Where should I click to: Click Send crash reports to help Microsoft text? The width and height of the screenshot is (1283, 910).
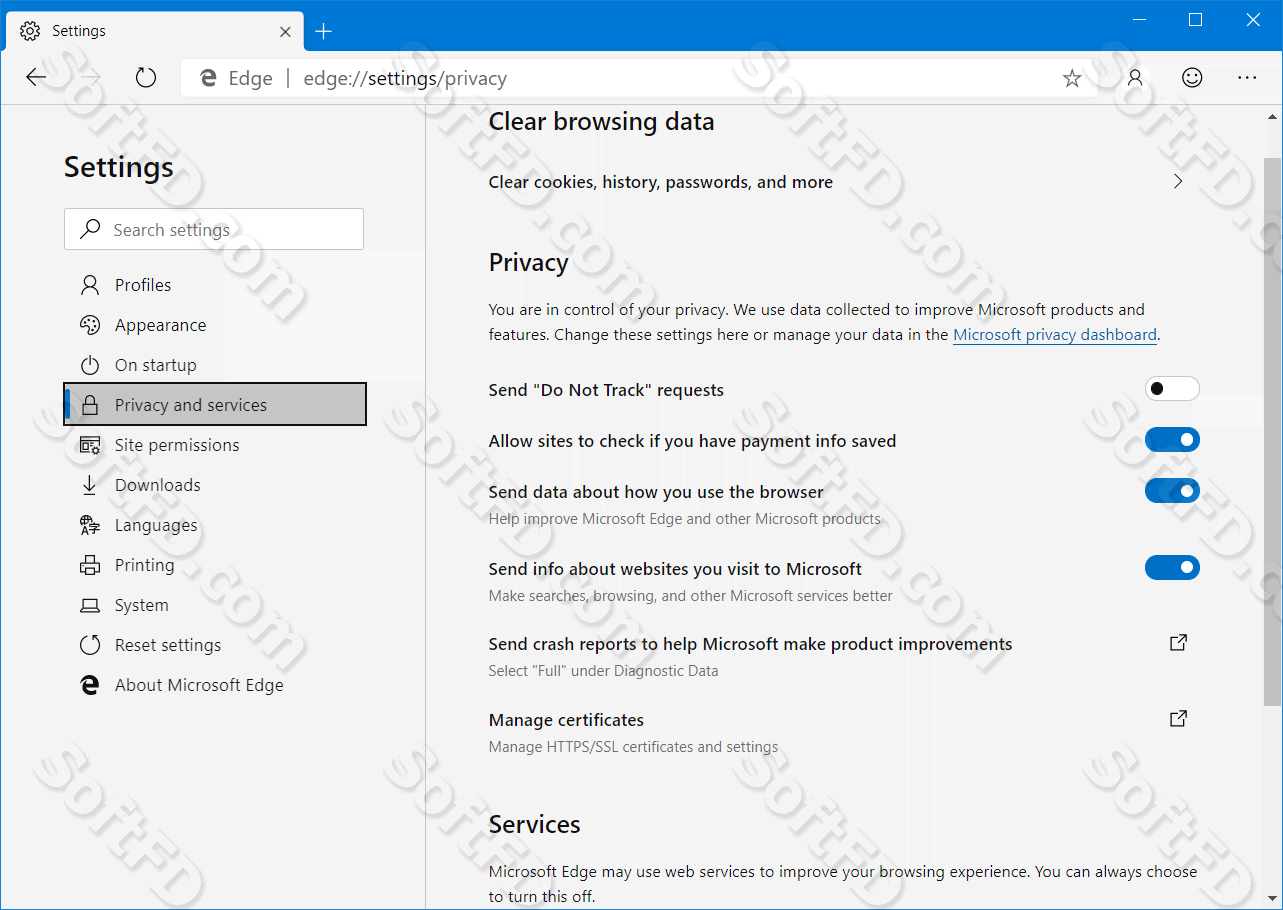tap(750, 644)
